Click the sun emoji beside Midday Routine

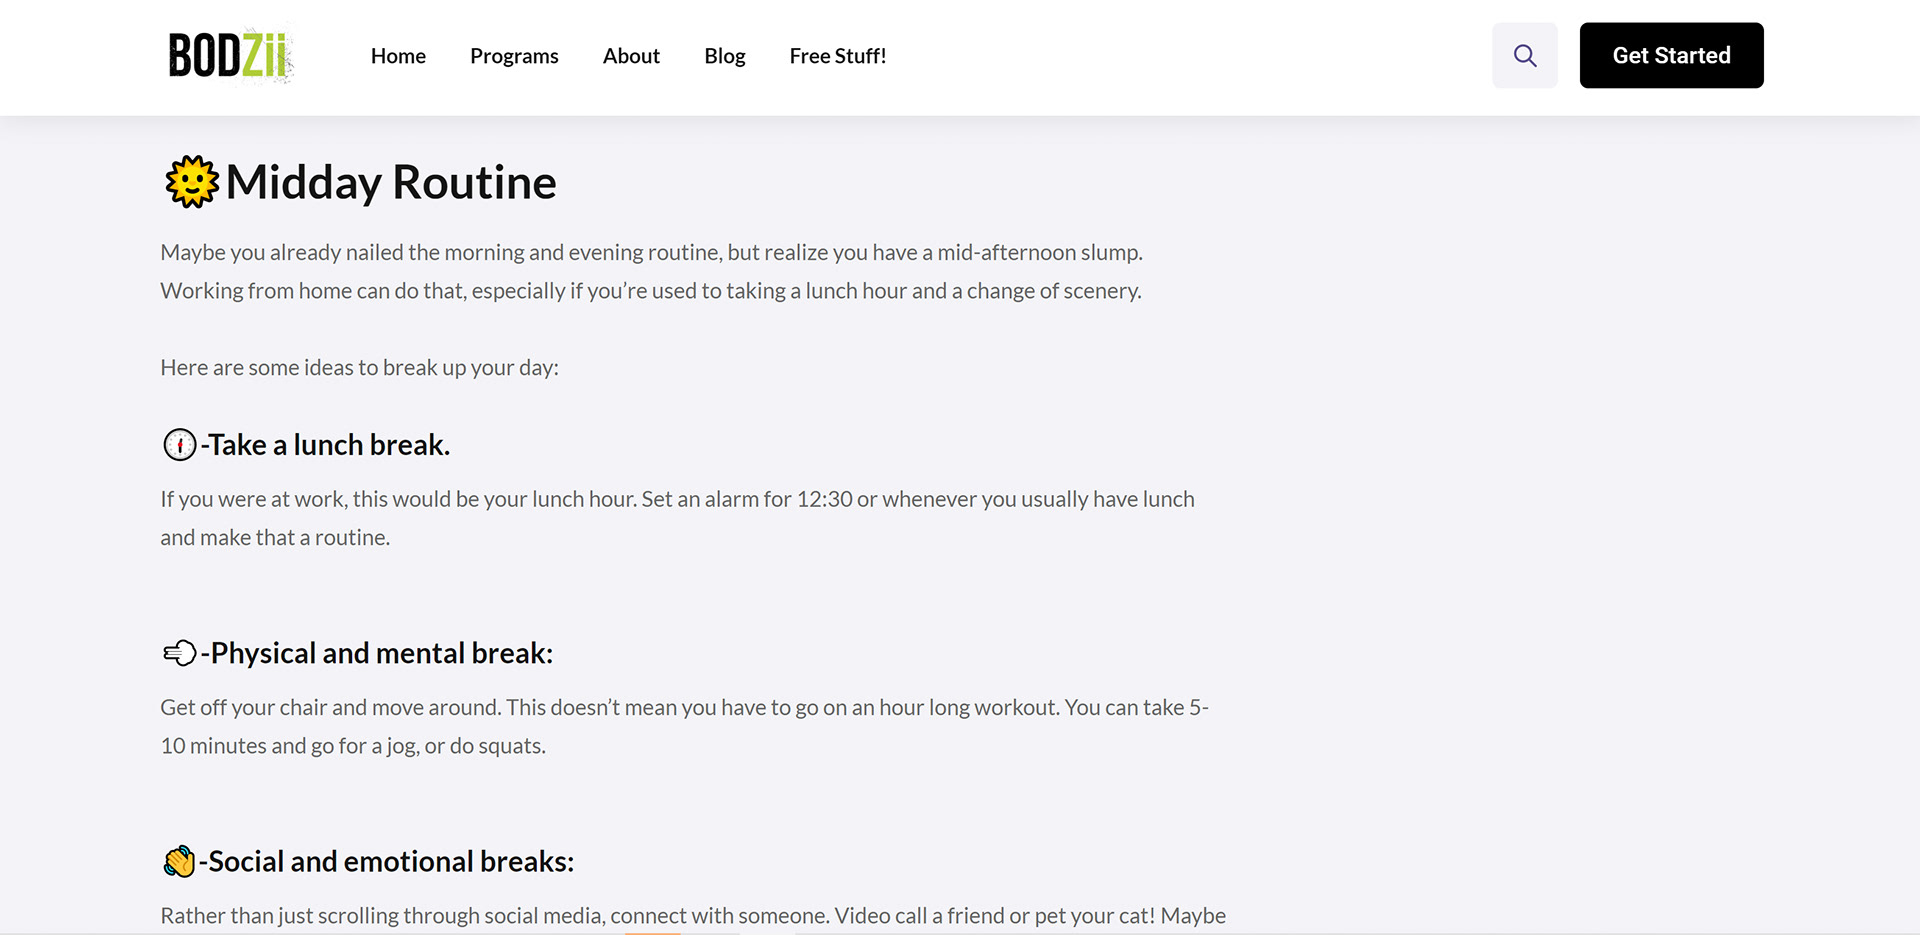coord(191,182)
